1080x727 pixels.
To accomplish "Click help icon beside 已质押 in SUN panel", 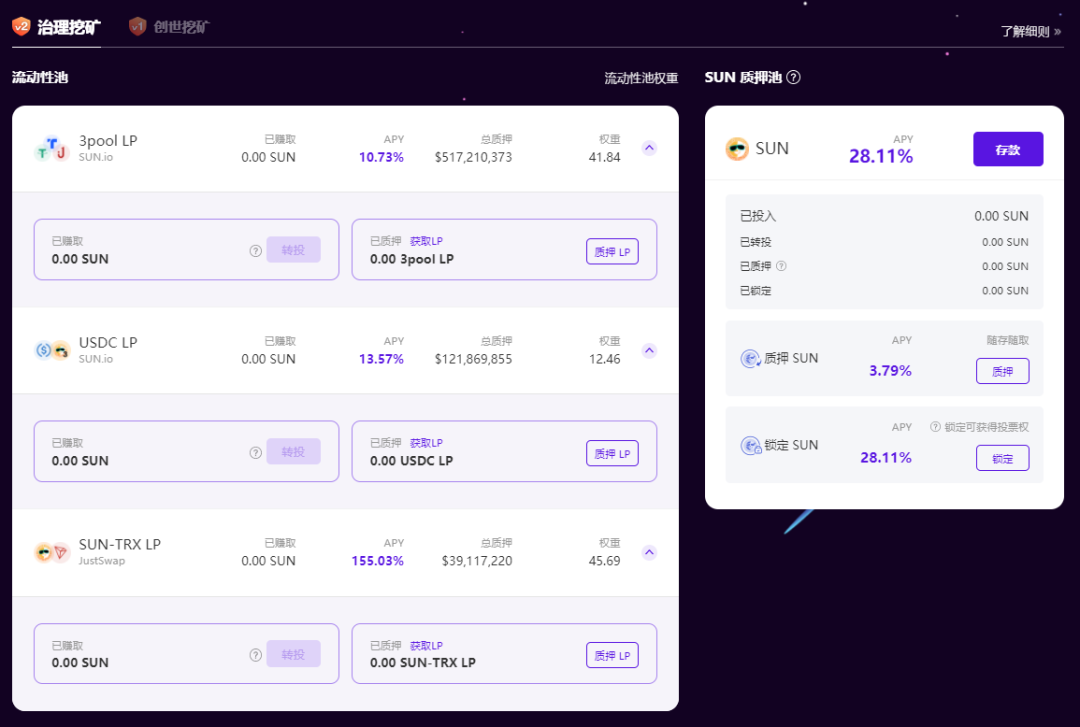I will pos(781,266).
